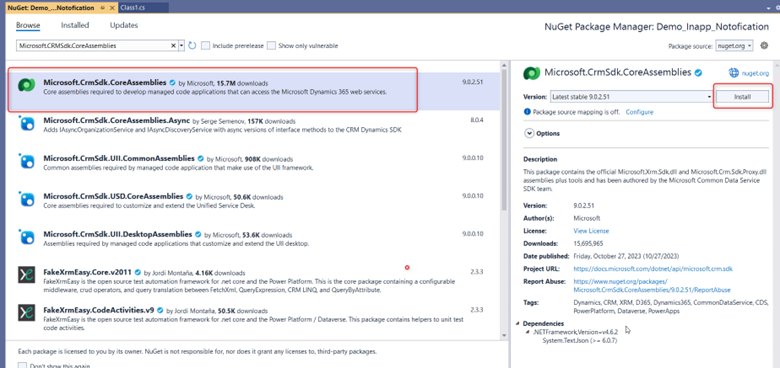Open the ReportAbuse nuget.org link
Screen dimensions: 780x368
tap(652, 285)
